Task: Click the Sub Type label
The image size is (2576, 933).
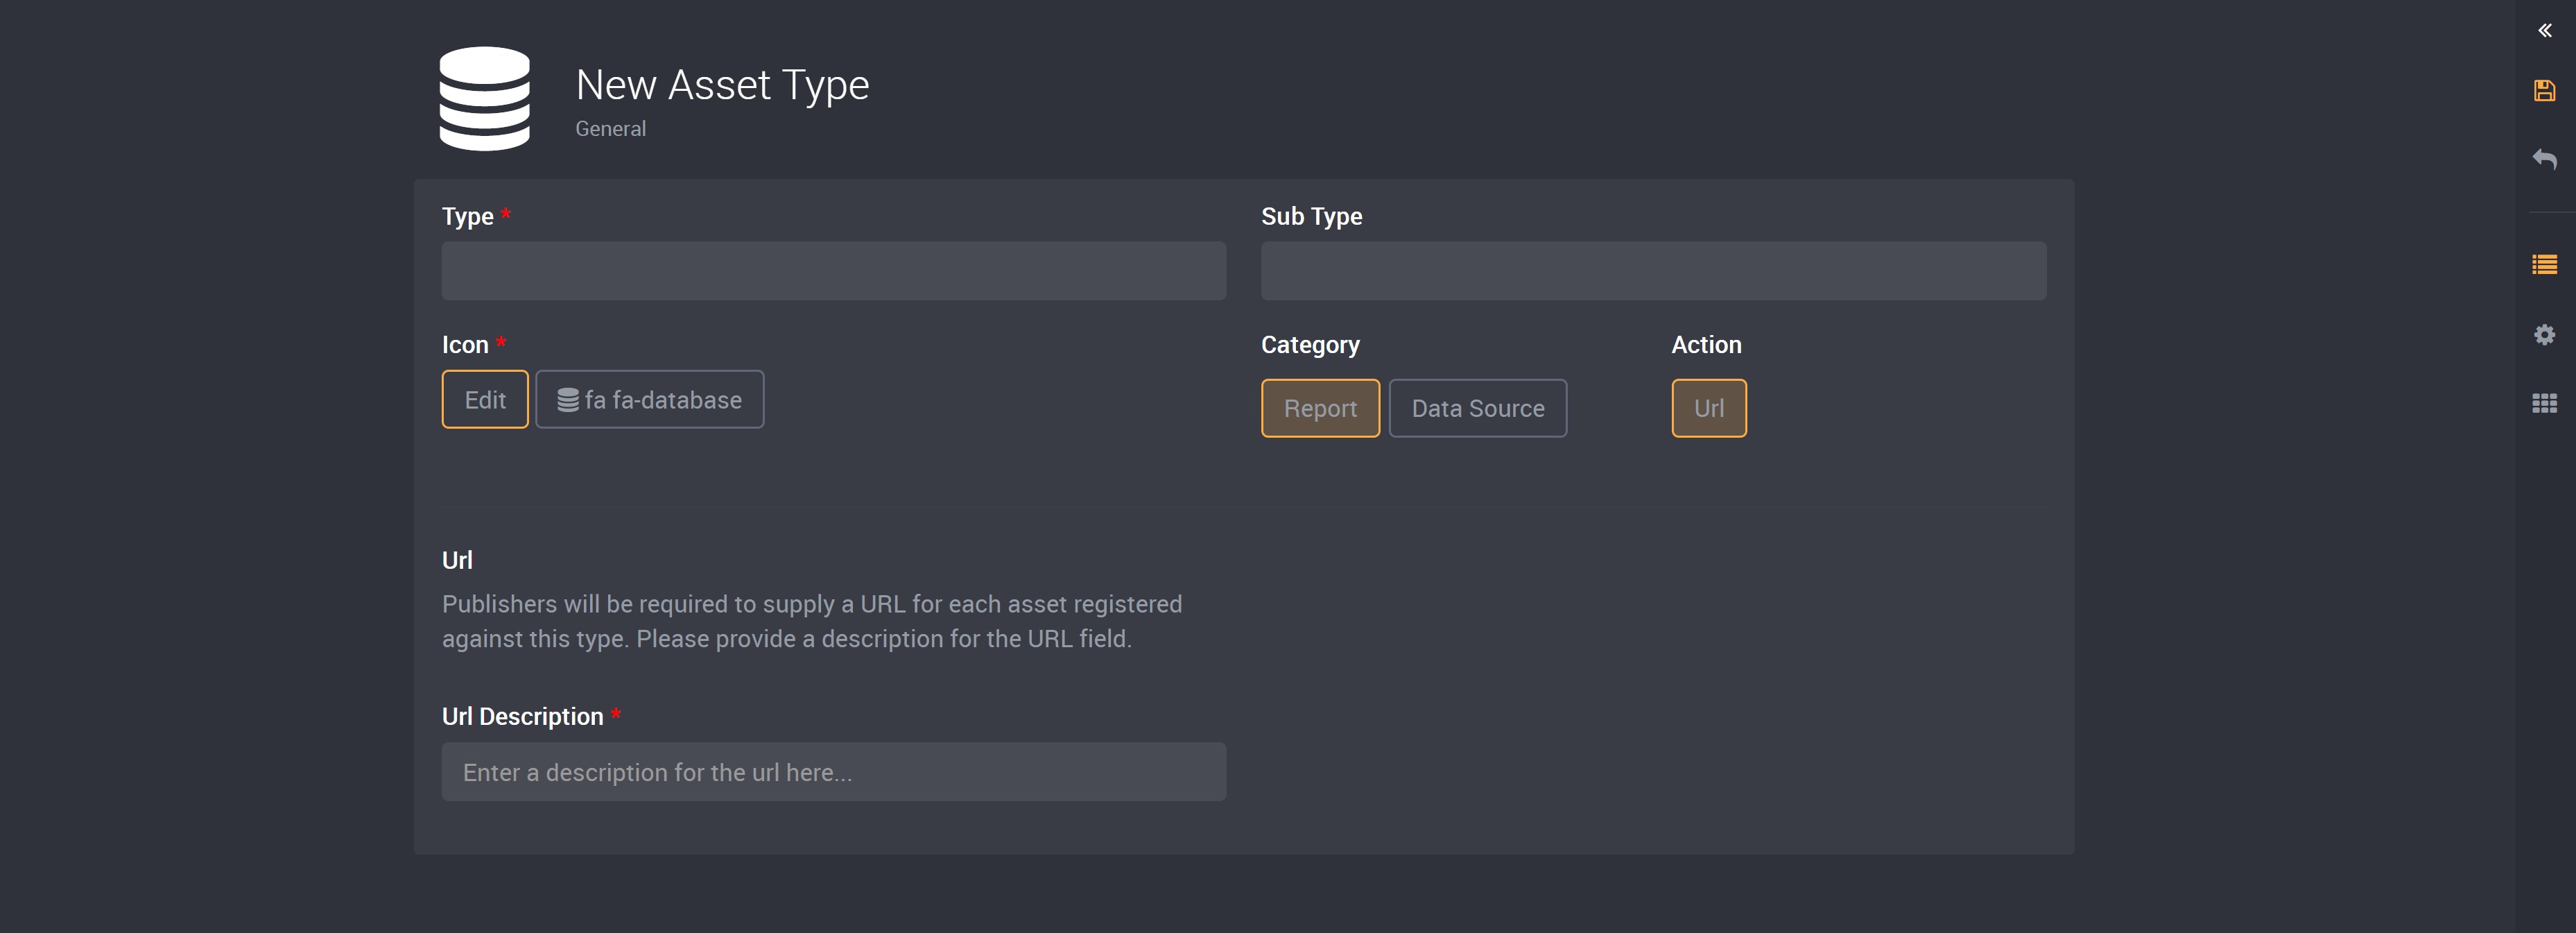Action: [1311, 216]
